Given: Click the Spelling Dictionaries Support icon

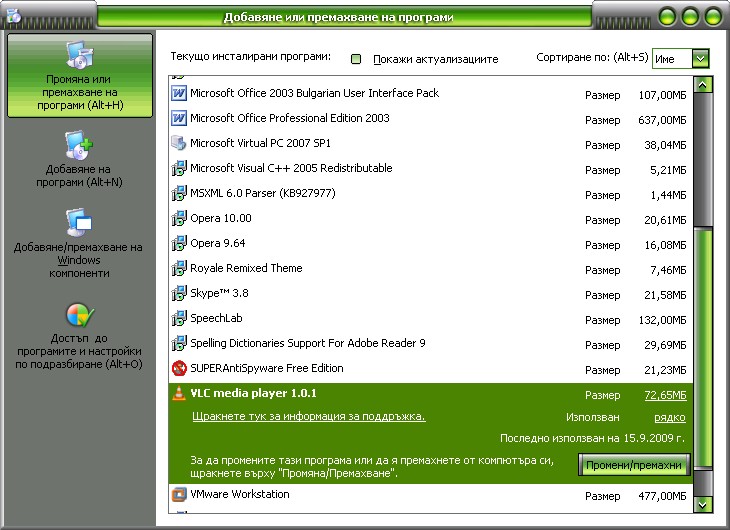Looking at the screenshot, I should [x=179, y=343].
